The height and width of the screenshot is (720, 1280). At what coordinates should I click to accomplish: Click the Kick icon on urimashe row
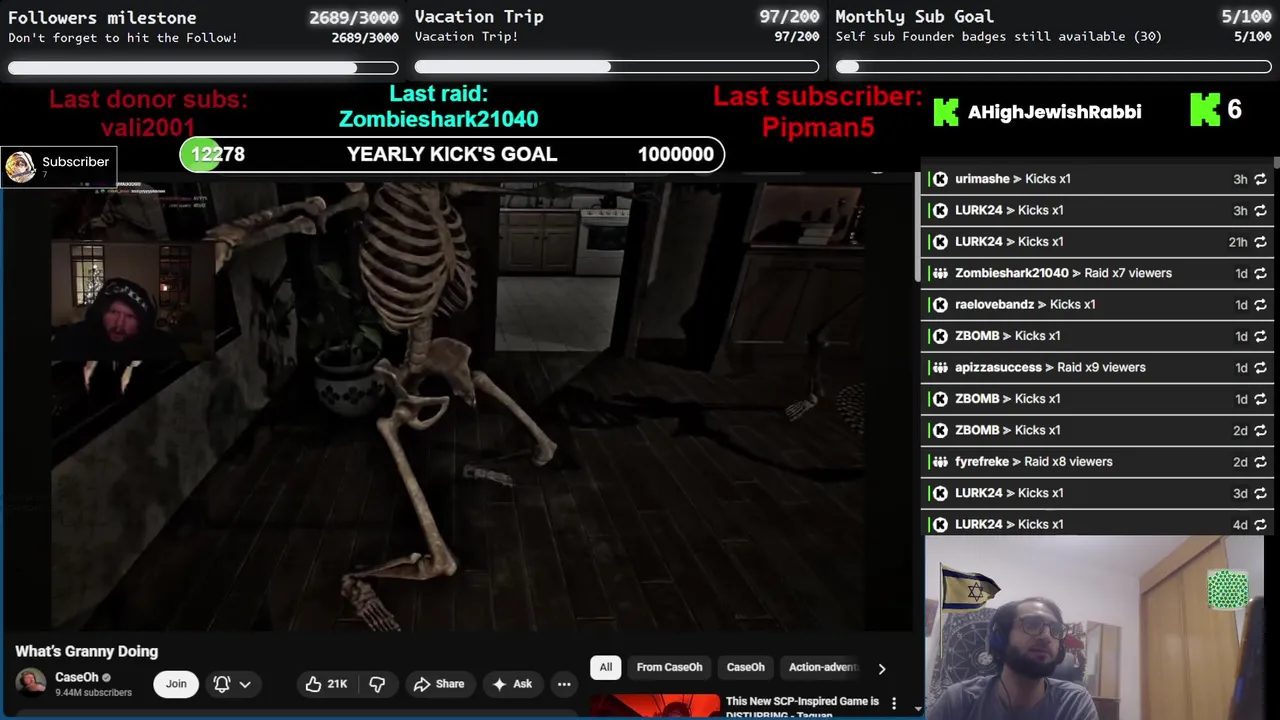pos(940,179)
